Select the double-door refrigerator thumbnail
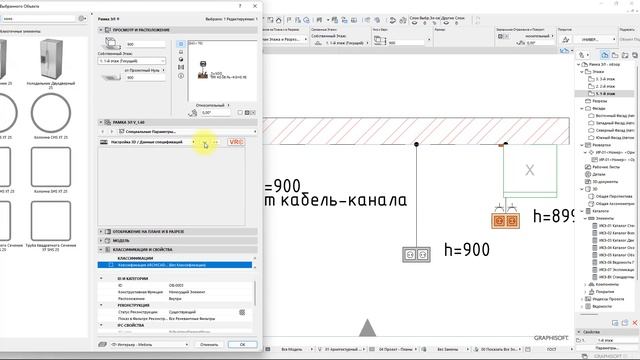Screen dimensions: 640x360 click(x=51, y=59)
